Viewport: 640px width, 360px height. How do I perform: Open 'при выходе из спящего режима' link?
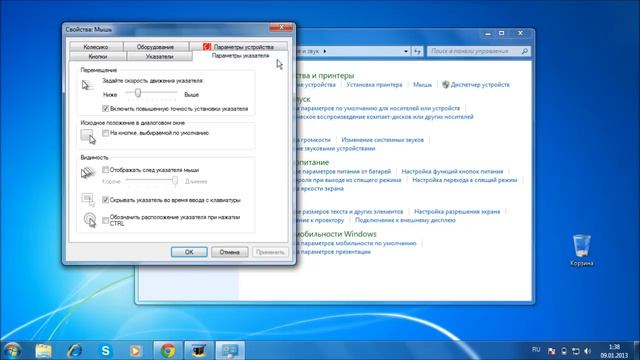[x=348, y=180]
